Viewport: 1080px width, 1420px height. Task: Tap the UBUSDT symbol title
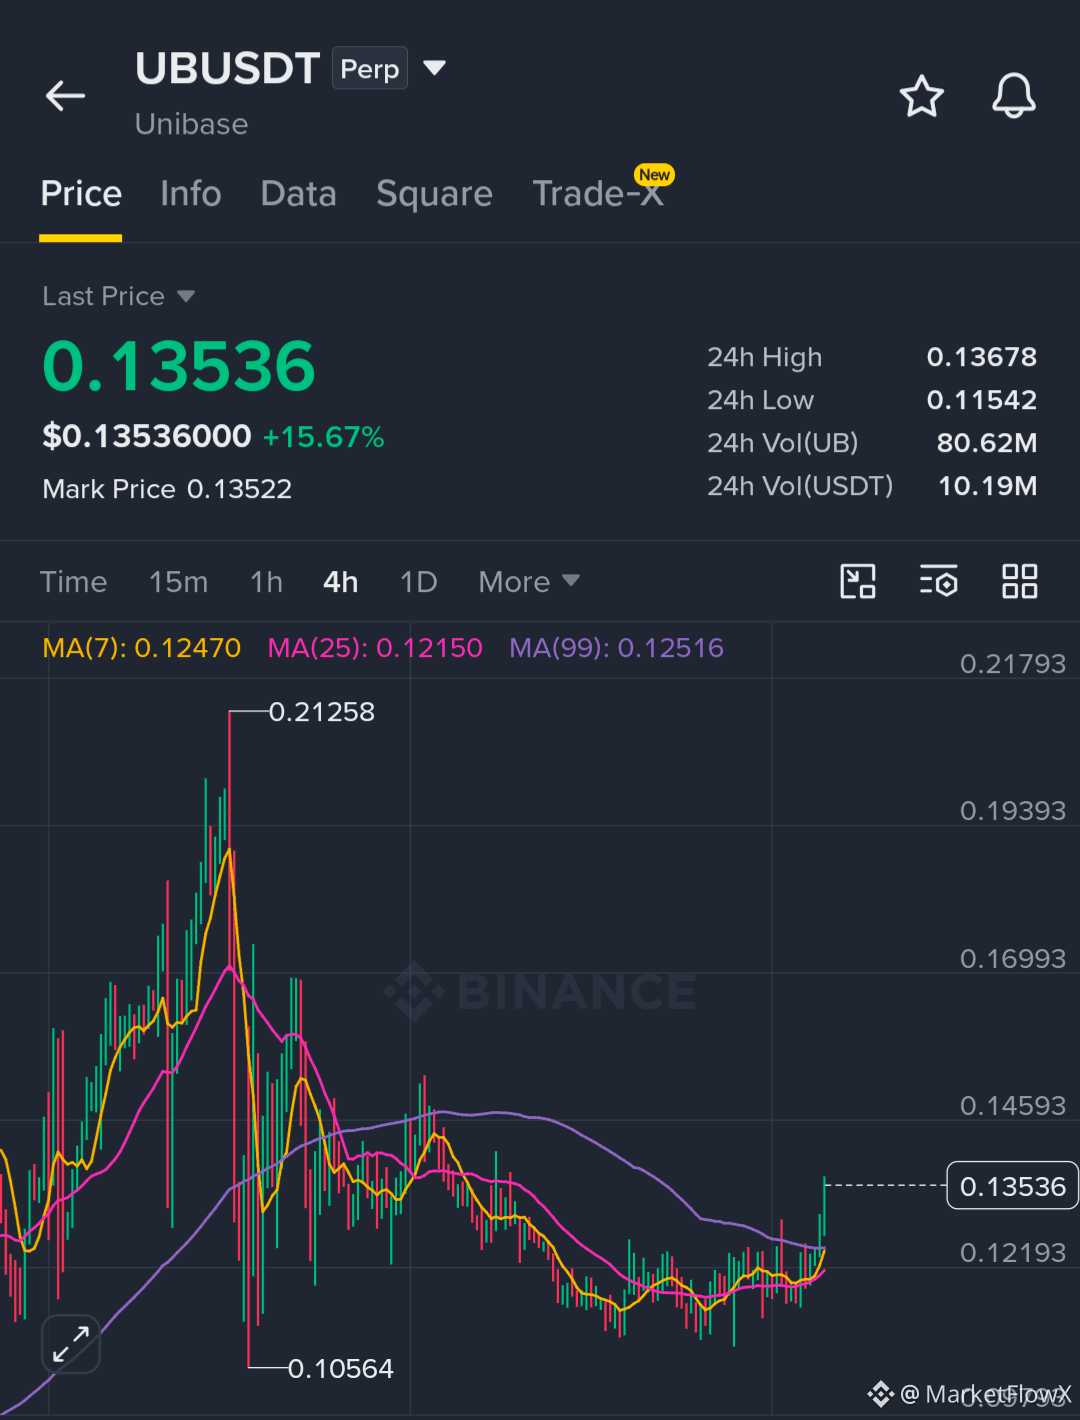coord(227,68)
